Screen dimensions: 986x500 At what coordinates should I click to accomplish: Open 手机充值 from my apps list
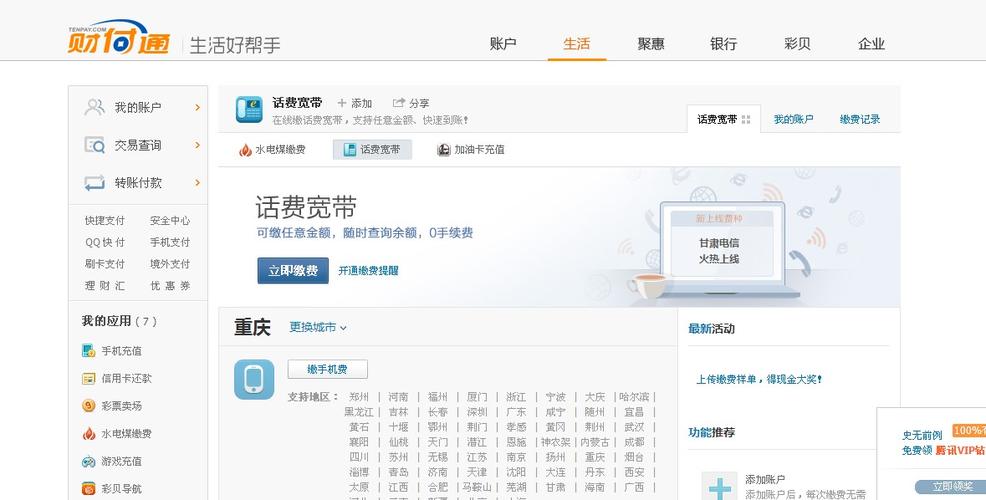pos(121,351)
